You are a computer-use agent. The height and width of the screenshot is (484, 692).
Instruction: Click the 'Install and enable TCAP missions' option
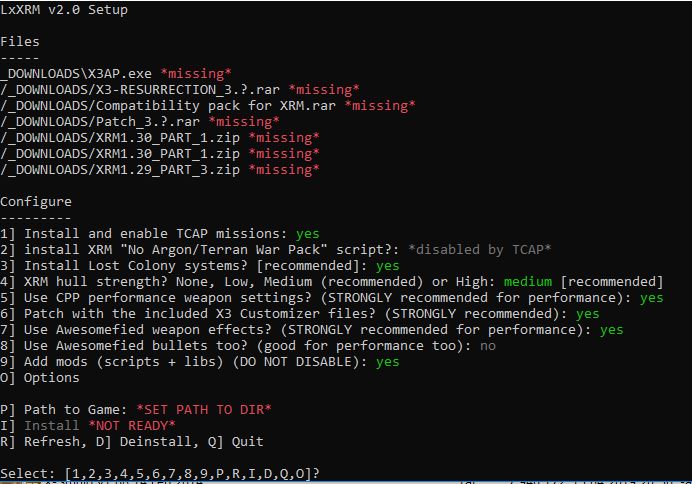[160, 233]
